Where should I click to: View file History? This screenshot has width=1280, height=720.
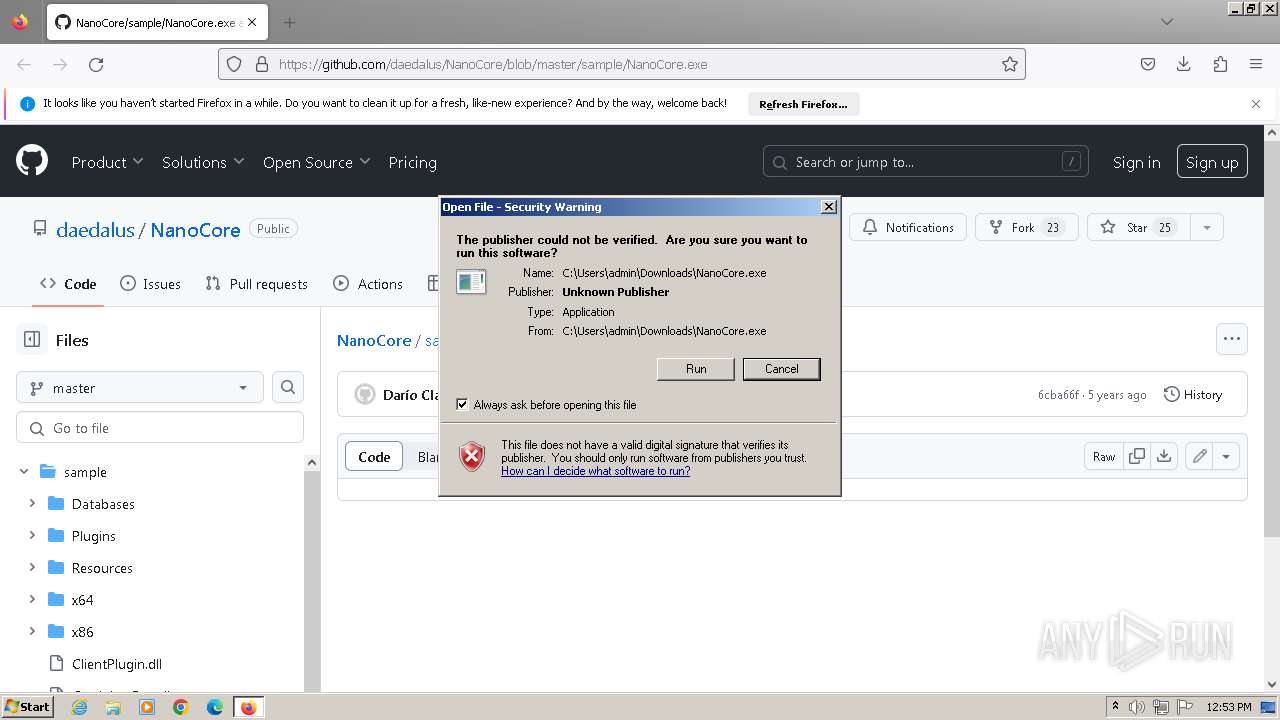pyautogui.click(x=1193, y=395)
